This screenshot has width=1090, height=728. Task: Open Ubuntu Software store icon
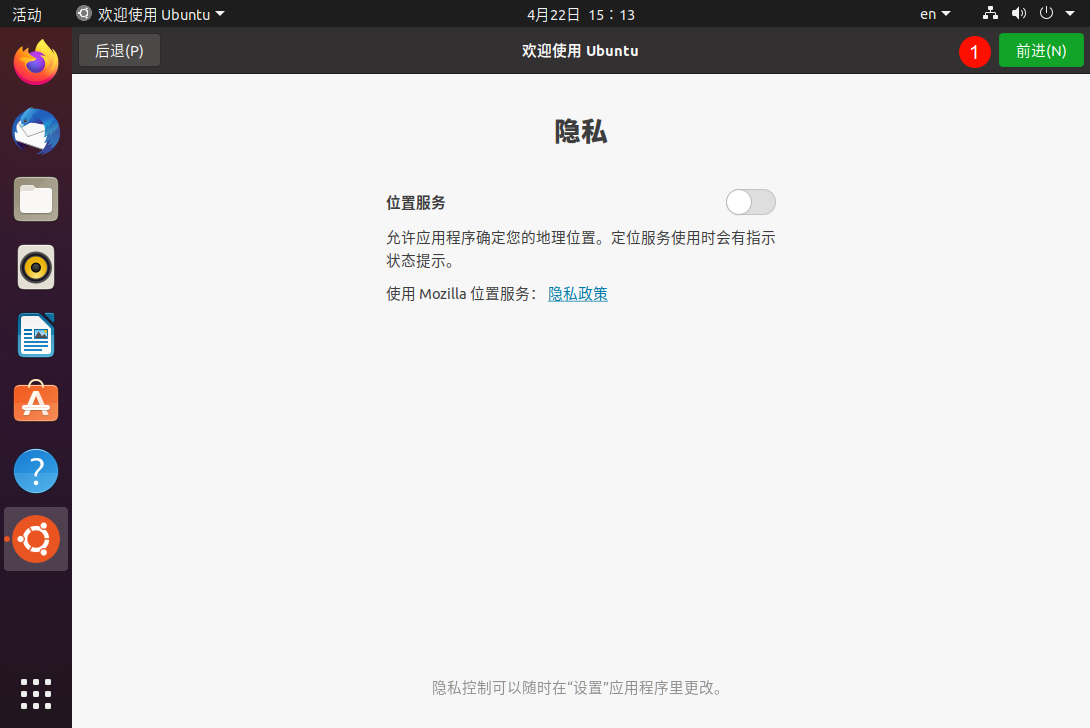click(36, 402)
